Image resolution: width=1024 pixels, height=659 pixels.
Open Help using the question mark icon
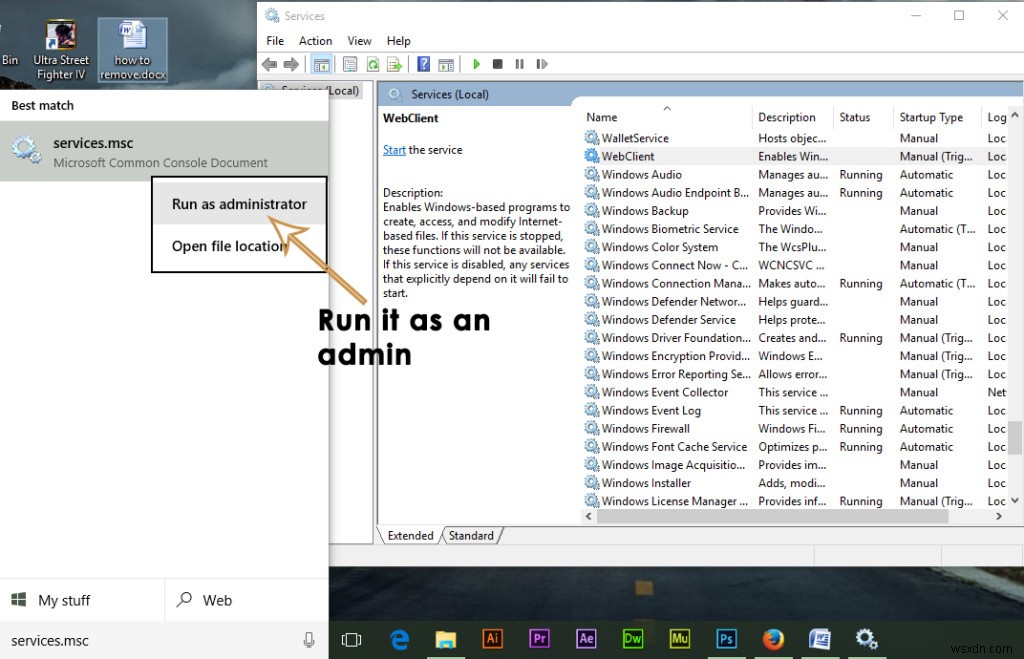point(423,64)
